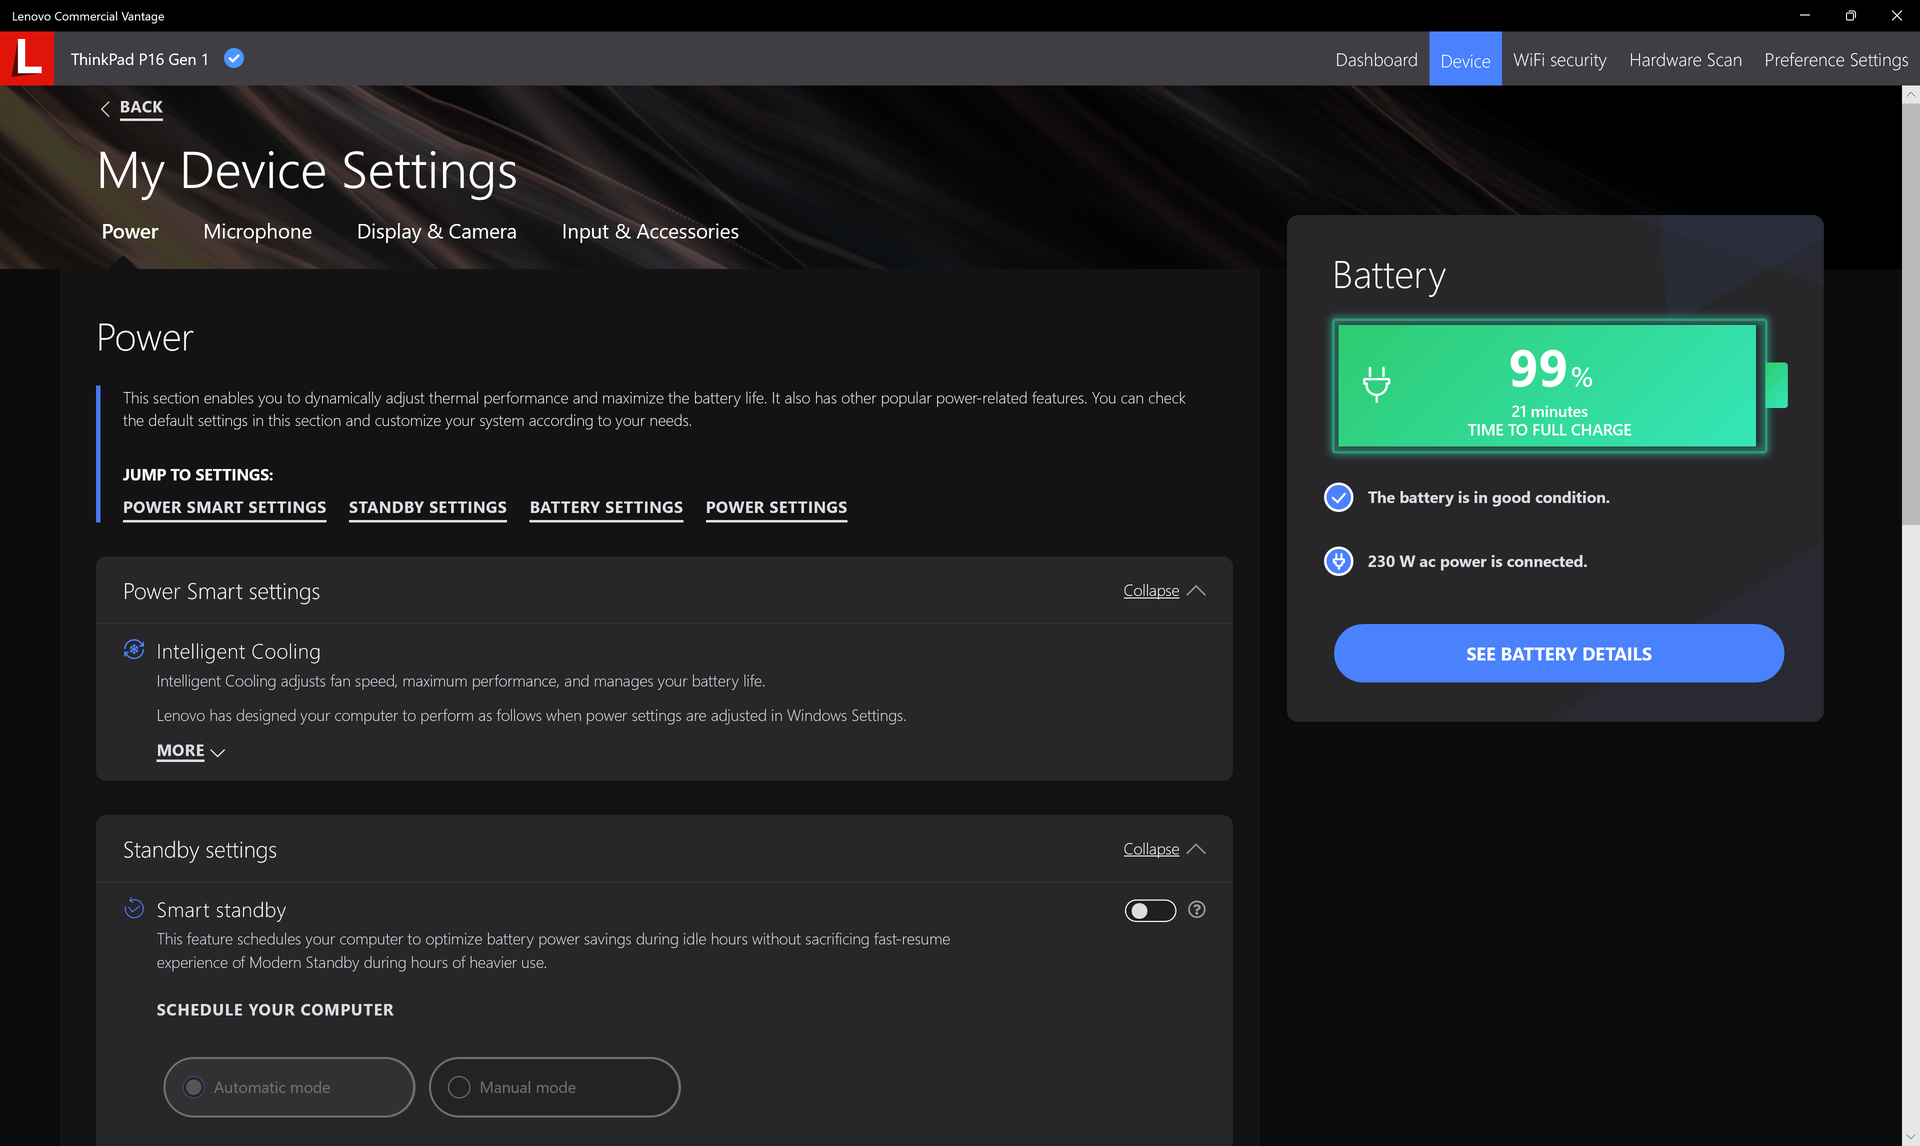Click the battery good condition check icon
The height and width of the screenshot is (1146, 1920).
tap(1338, 497)
